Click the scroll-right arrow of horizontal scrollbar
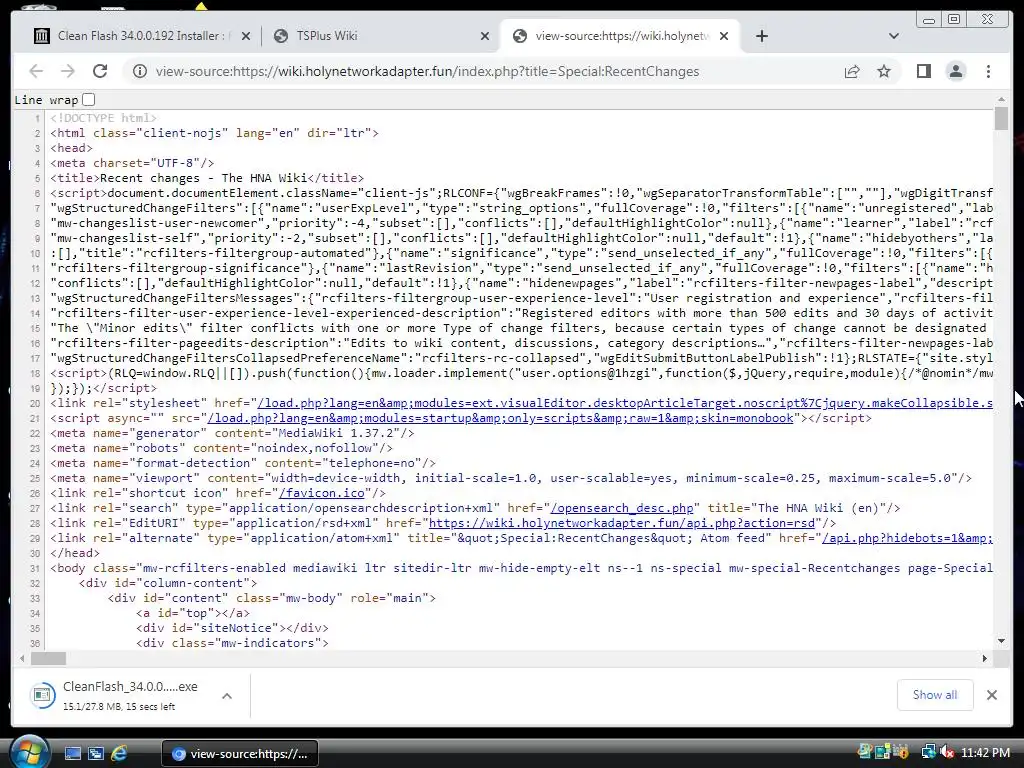Image resolution: width=1024 pixels, height=768 pixels. (x=985, y=658)
